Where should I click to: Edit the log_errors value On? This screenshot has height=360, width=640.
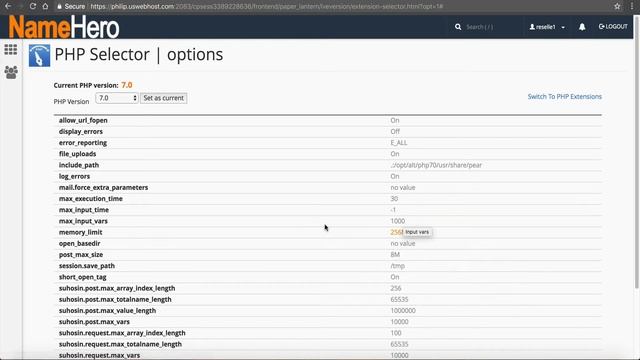coord(395,176)
